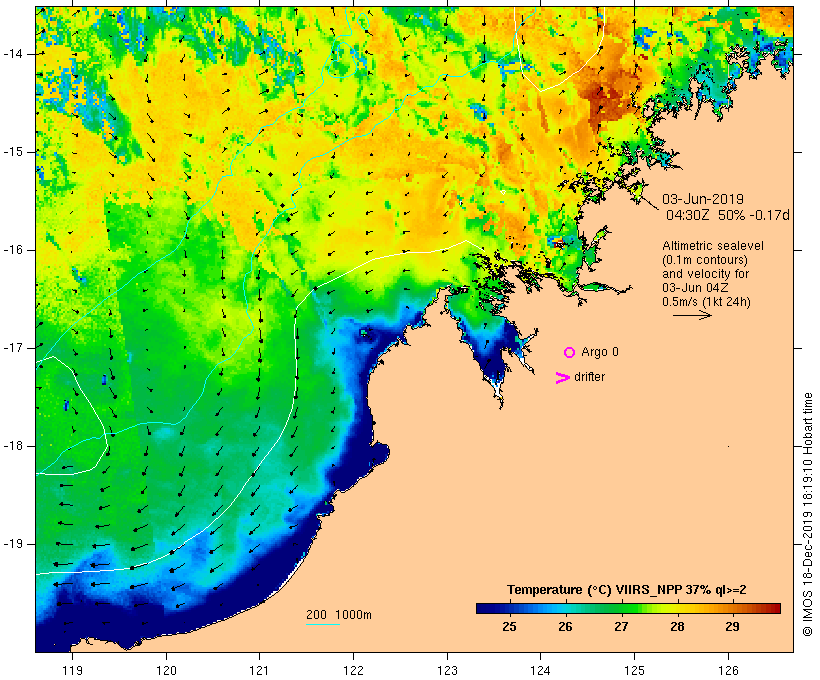
Task: Click the longitude label 126
Action: pyautogui.click(x=728, y=671)
